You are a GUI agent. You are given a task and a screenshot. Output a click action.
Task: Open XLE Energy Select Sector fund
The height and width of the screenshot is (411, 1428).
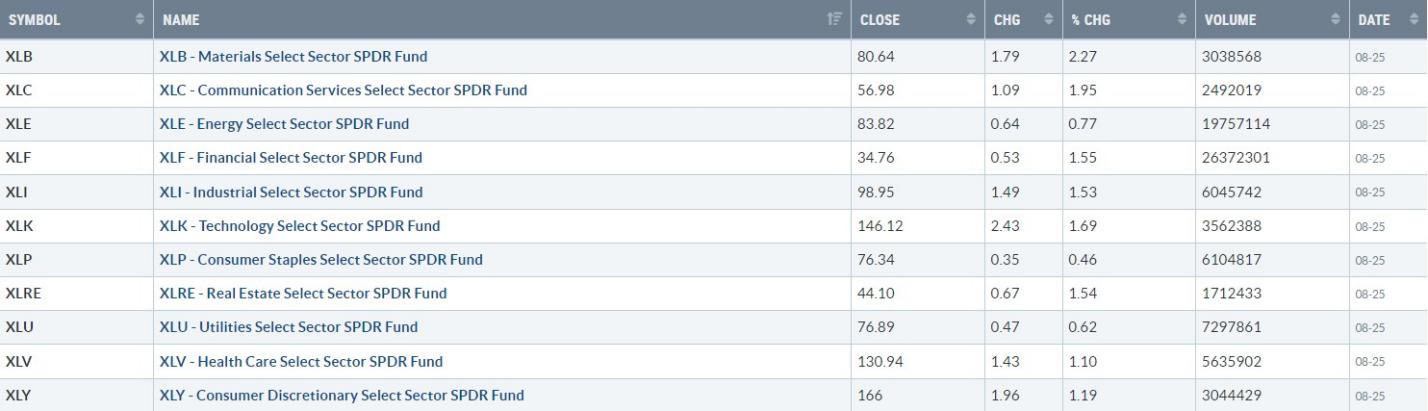tap(284, 124)
